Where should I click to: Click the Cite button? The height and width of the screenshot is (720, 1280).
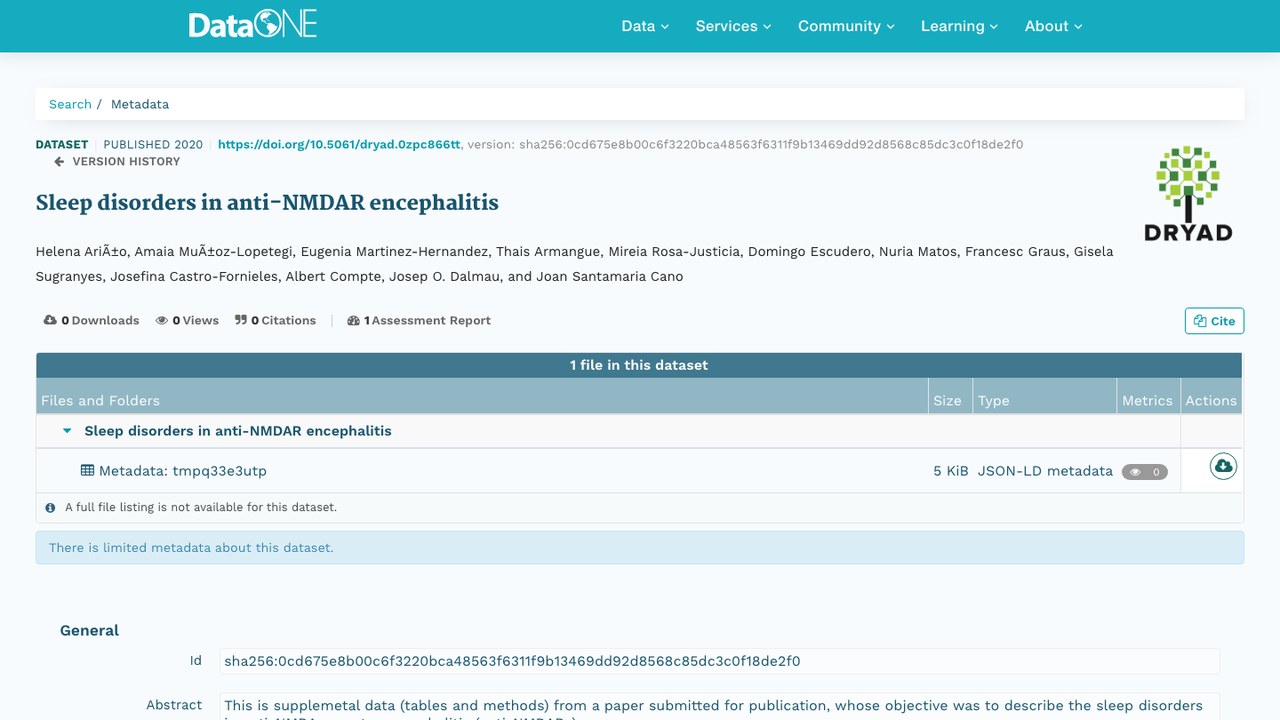(1214, 320)
